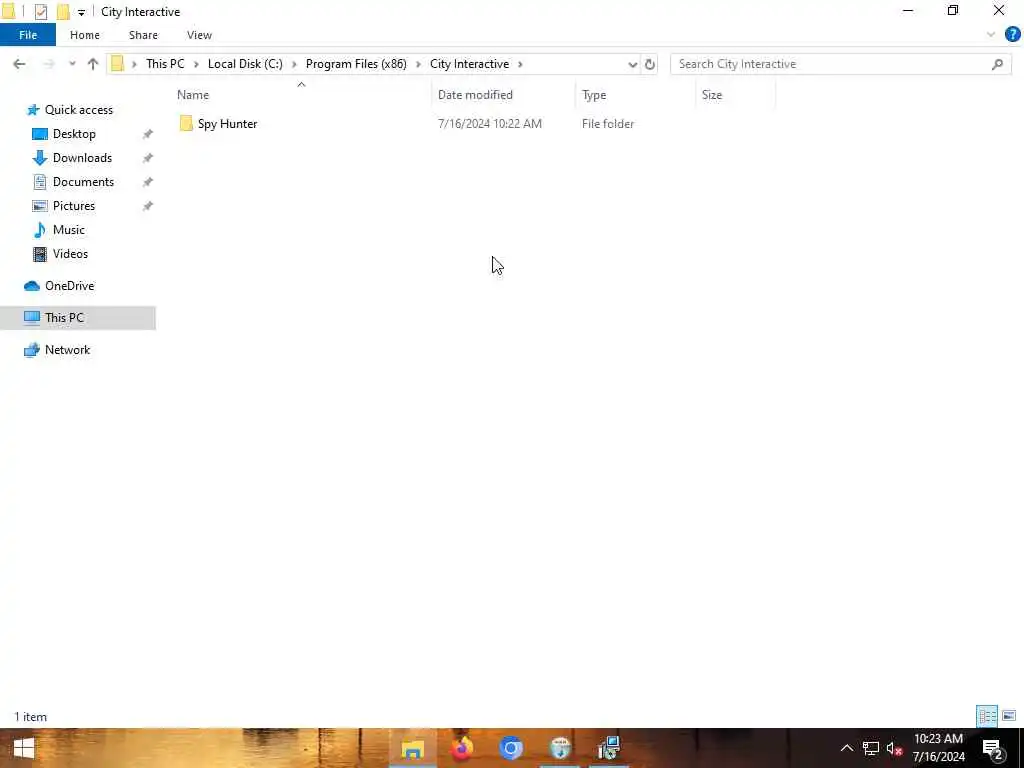
Task: Go forward with the forward arrow
Action: (48, 64)
